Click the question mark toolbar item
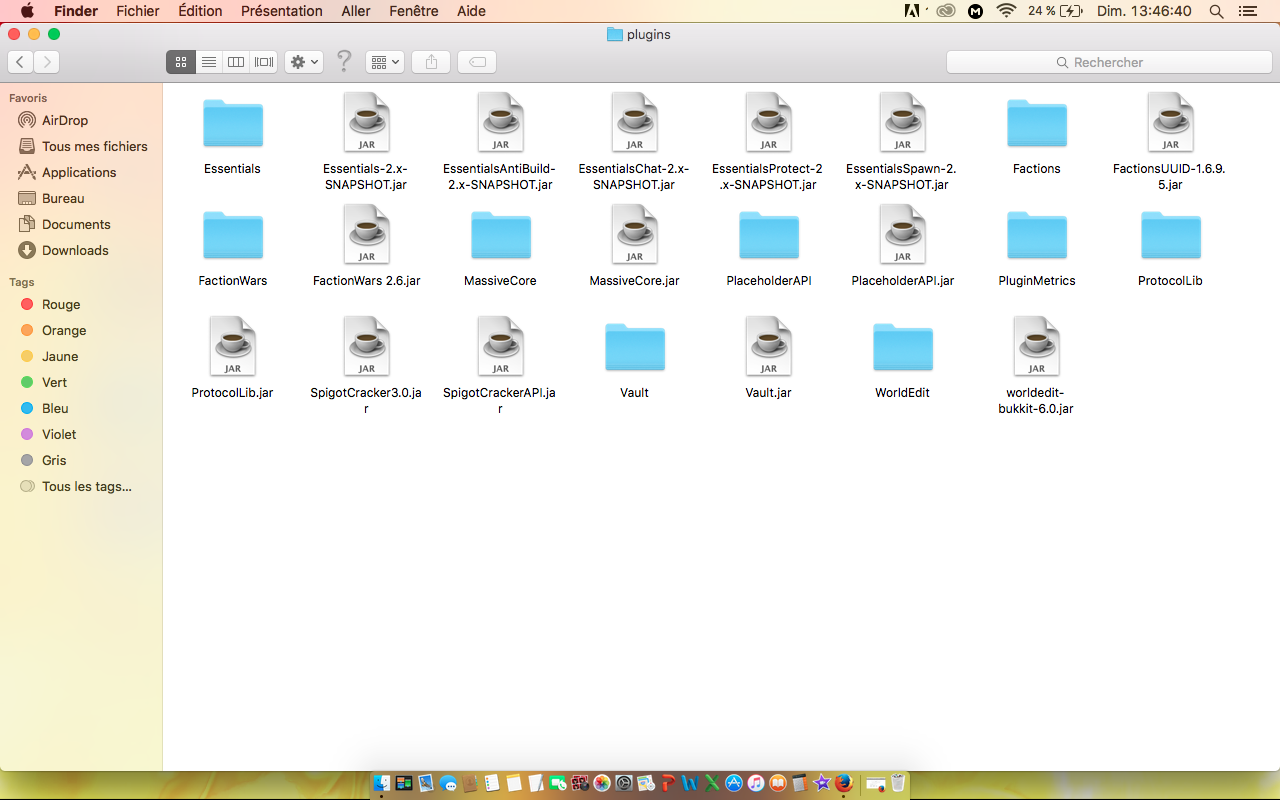 tap(344, 62)
